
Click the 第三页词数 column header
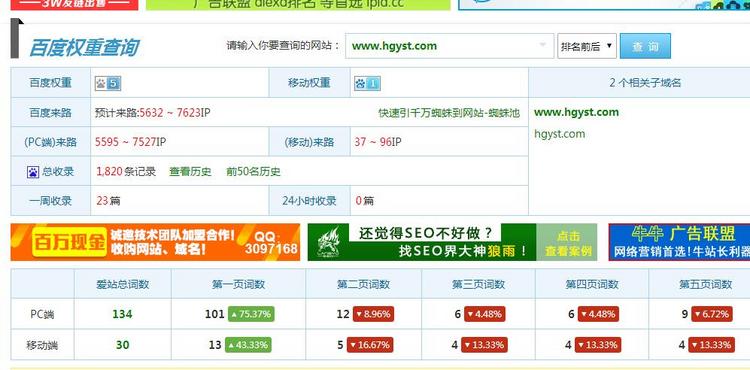[478, 284]
